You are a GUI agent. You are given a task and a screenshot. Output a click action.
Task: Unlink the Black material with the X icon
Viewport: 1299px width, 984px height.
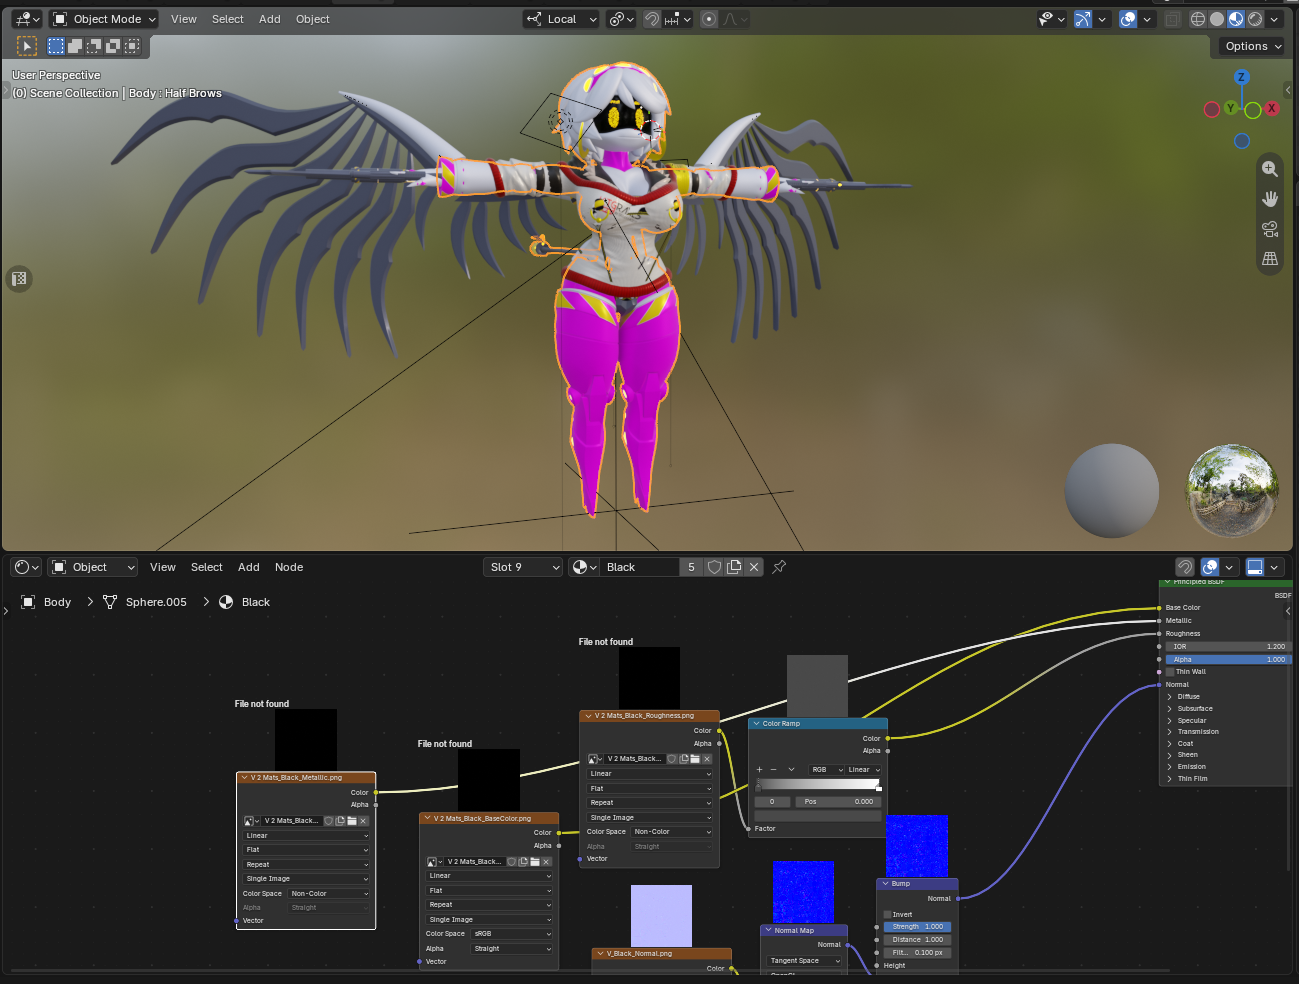(754, 567)
